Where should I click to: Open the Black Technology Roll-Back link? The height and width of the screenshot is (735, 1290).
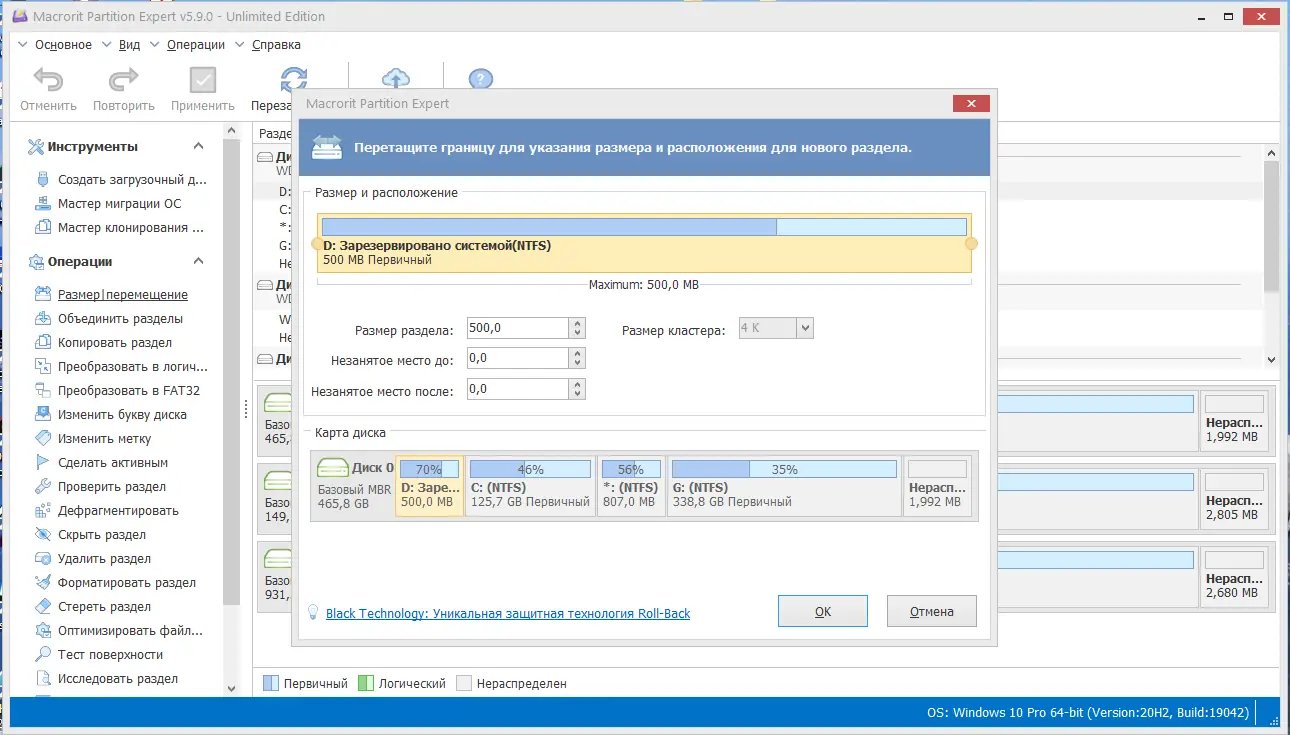508,614
